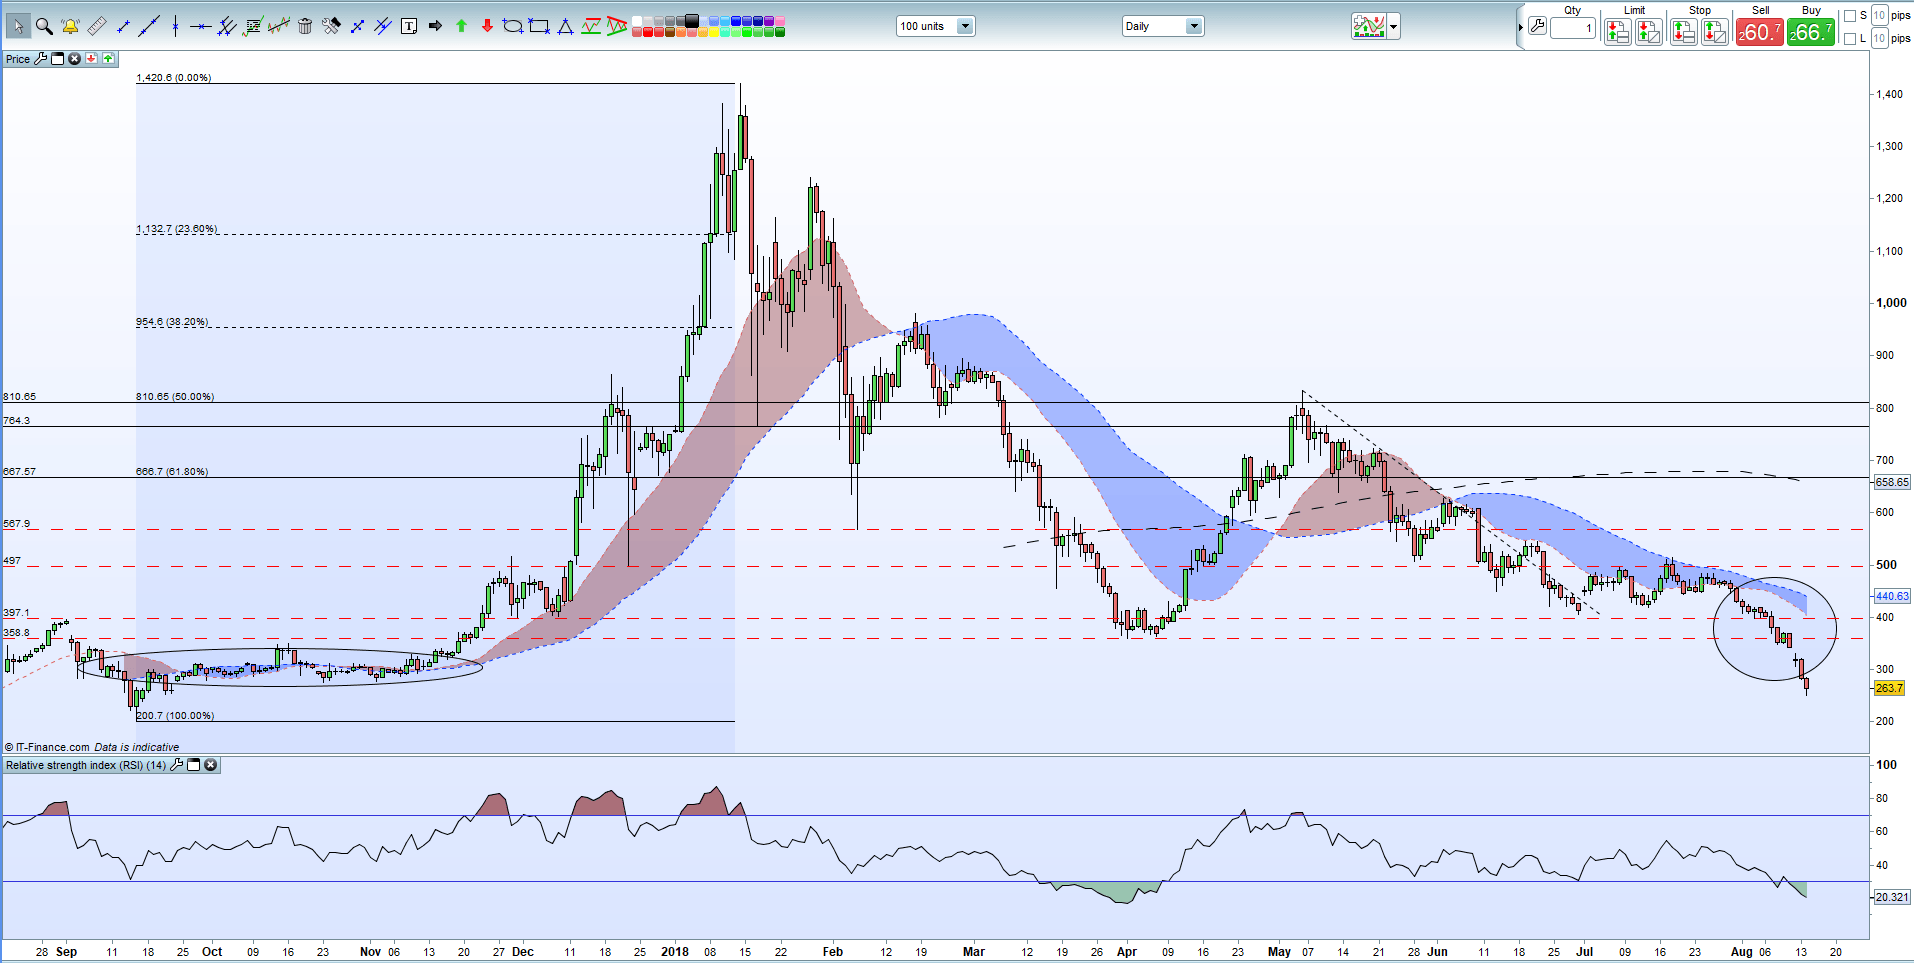Screen dimensions: 1914x963
Task: Enable the S stop pips checkbox
Action: point(1849,16)
